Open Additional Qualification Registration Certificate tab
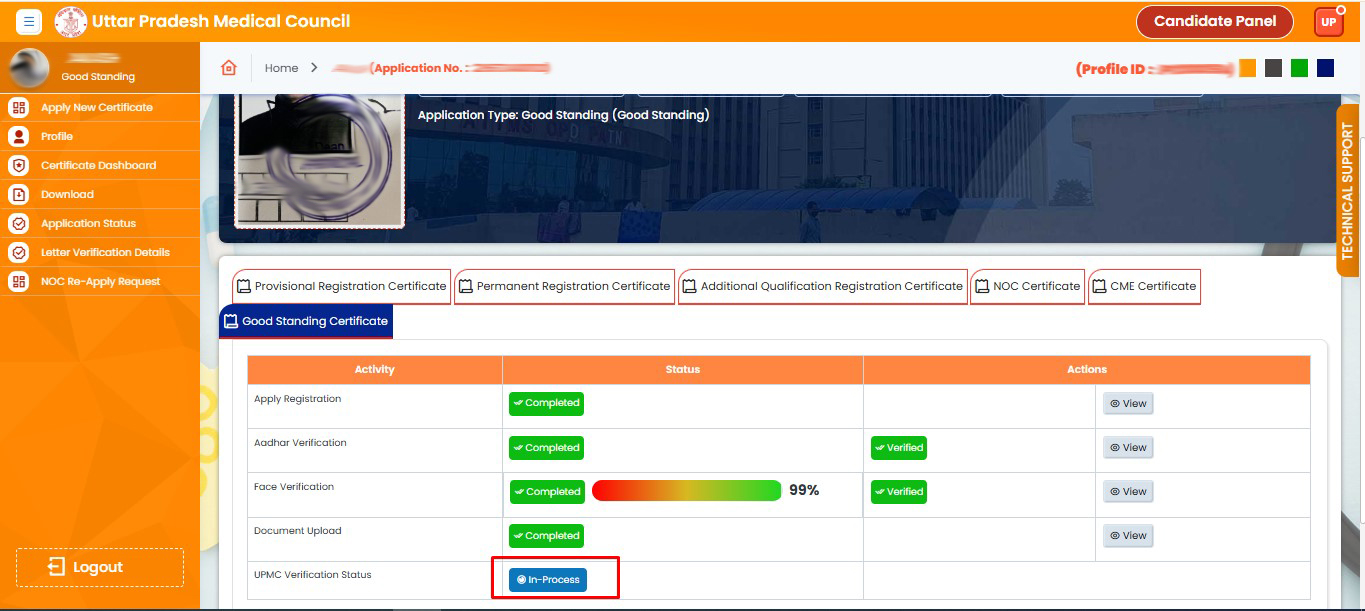Image resolution: width=1365 pixels, height=611 pixels. pyautogui.click(x=823, y=287)
